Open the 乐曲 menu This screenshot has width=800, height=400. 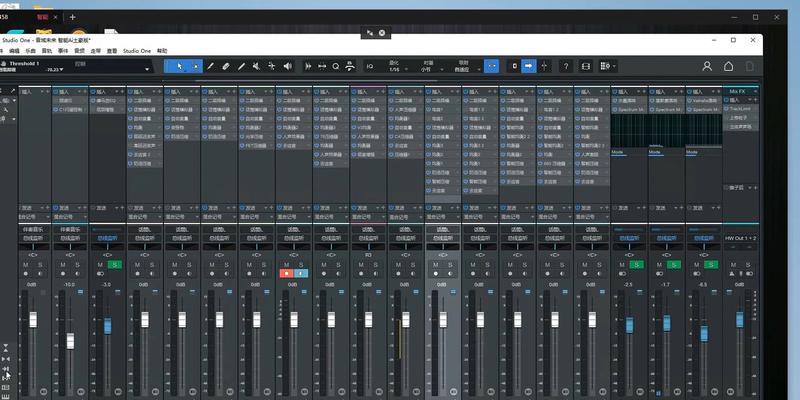31,51
